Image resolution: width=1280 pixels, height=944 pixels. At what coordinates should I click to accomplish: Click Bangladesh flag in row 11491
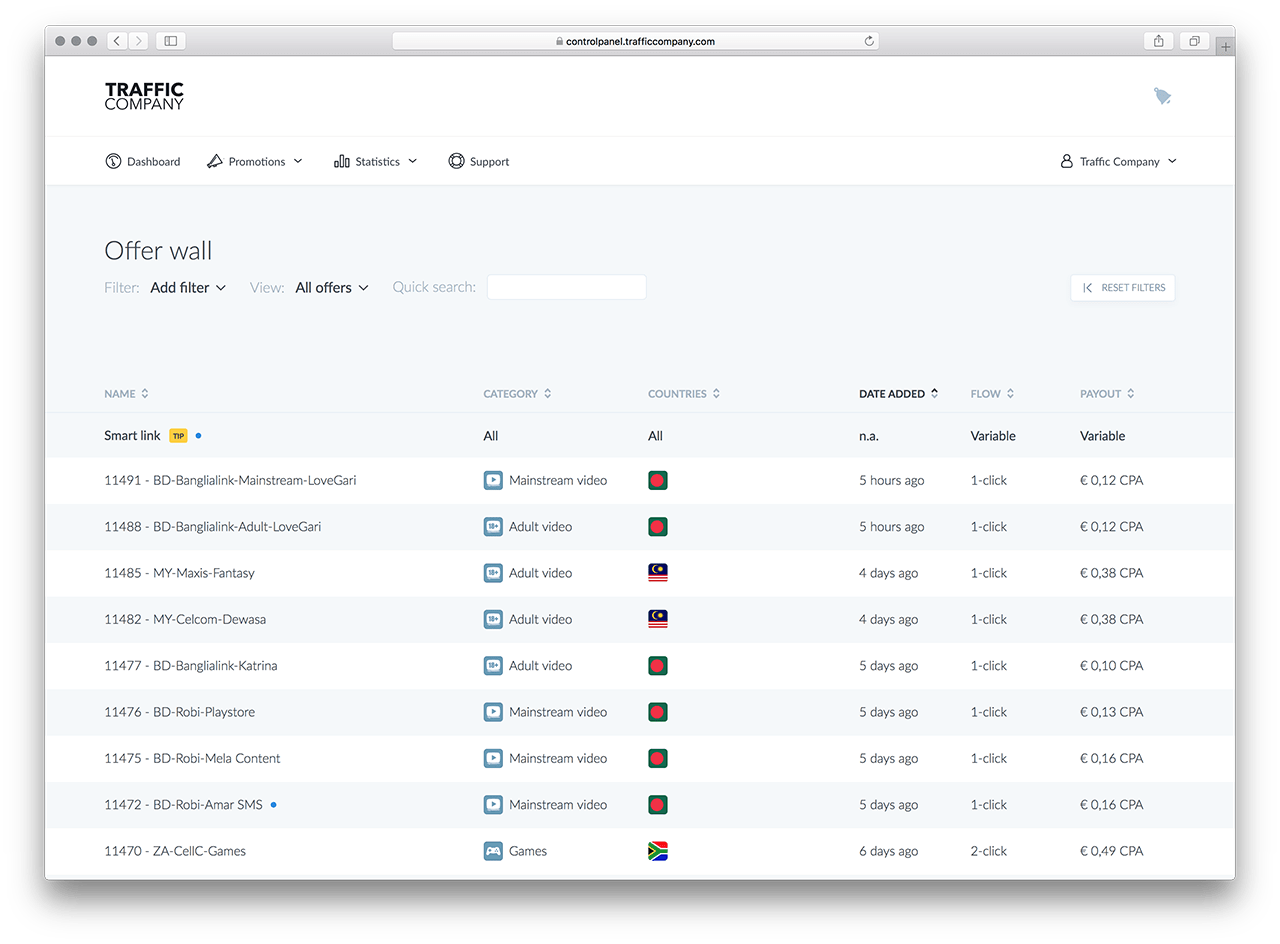tap(658, 480)
